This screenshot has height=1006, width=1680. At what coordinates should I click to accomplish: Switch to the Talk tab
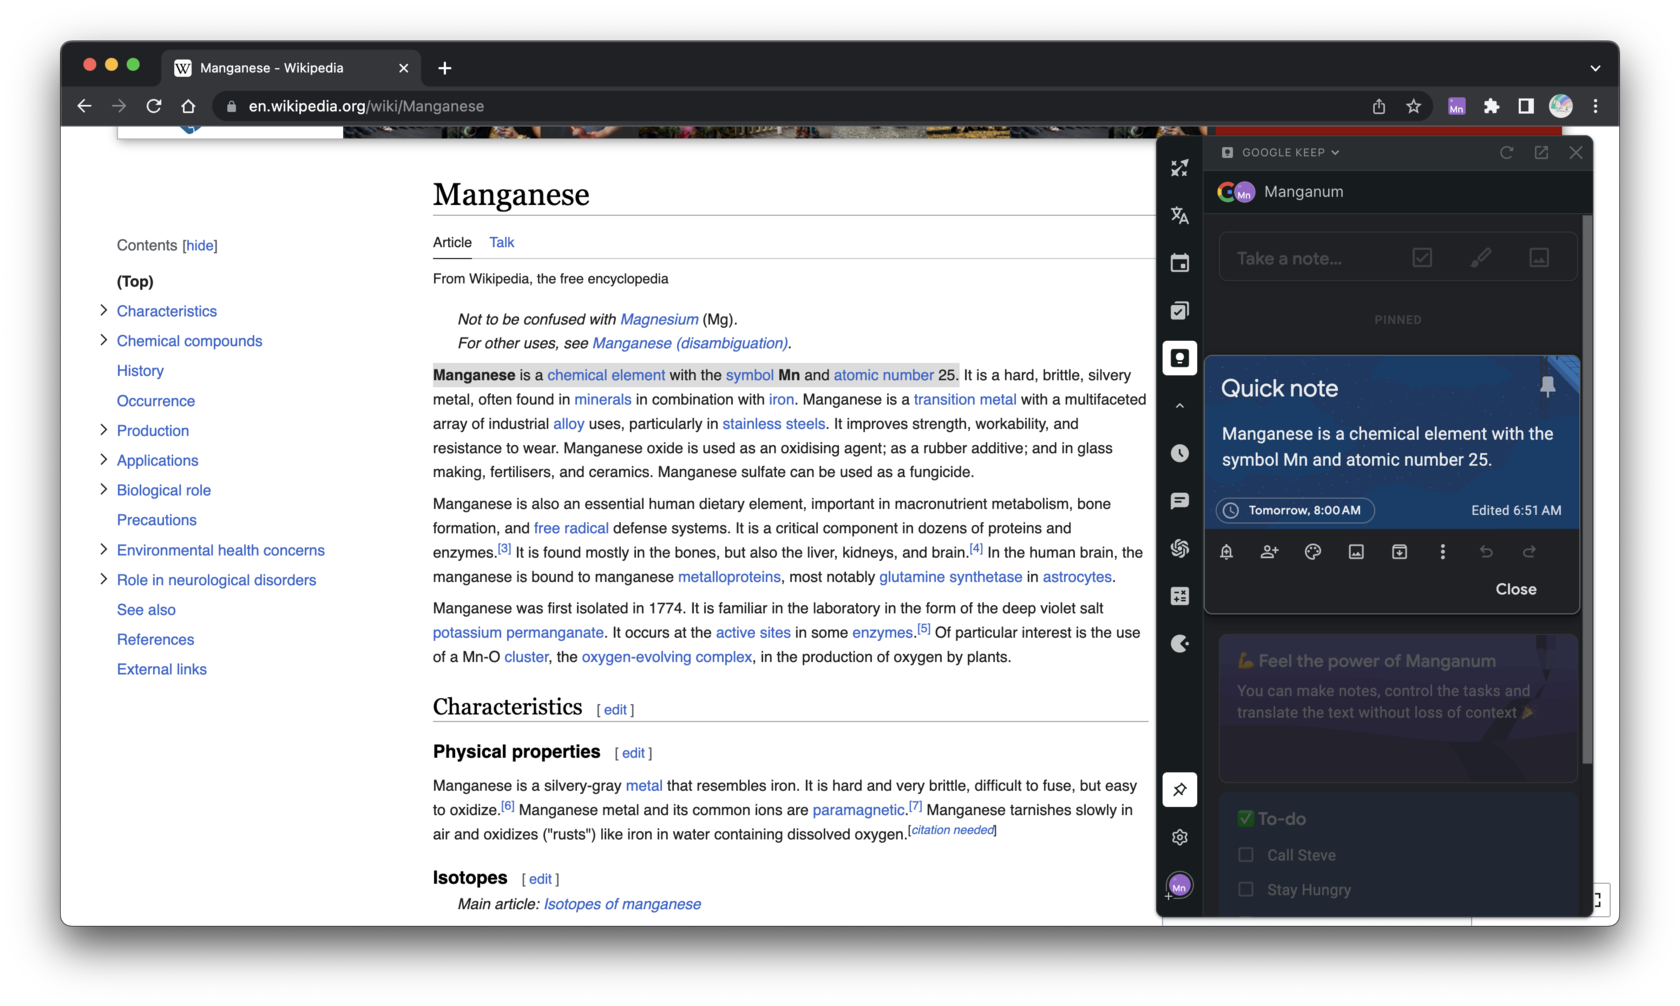click(x=501, y=242)
